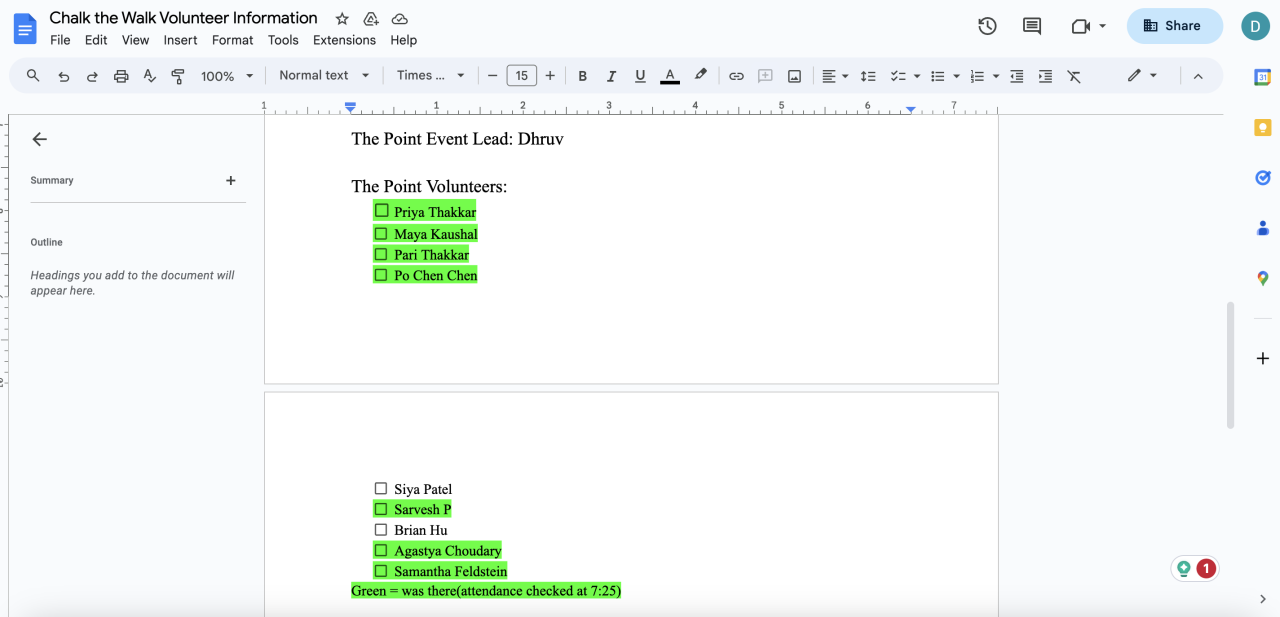
Task: Undo the last action
Action: pyautogui.click(x=63, y=76)
